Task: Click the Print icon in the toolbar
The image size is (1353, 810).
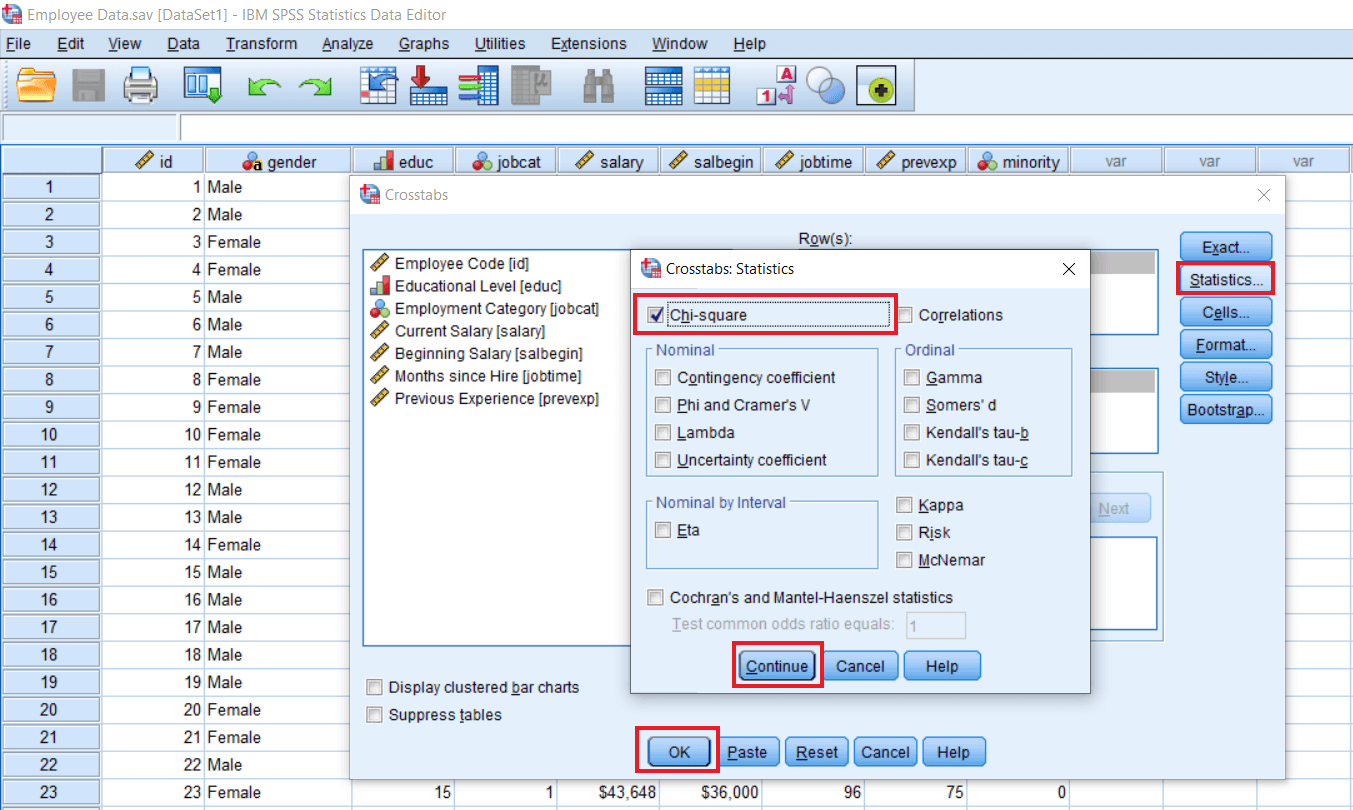Action: [140, 85]
